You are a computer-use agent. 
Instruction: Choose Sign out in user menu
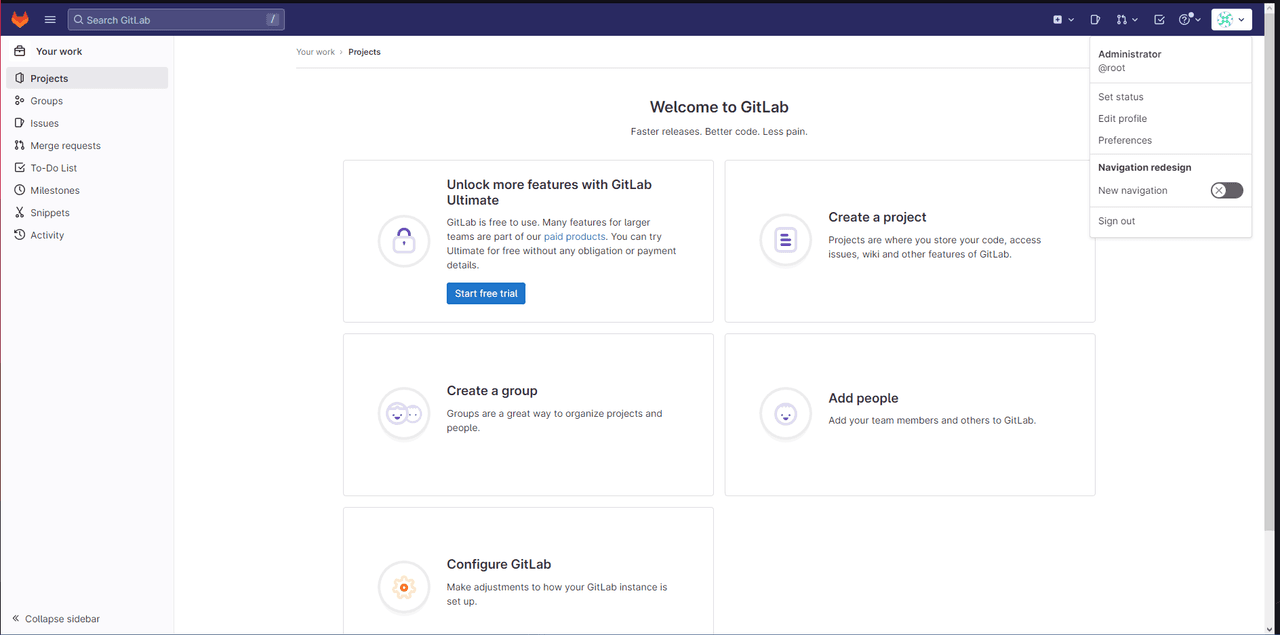click(1116, 221)
